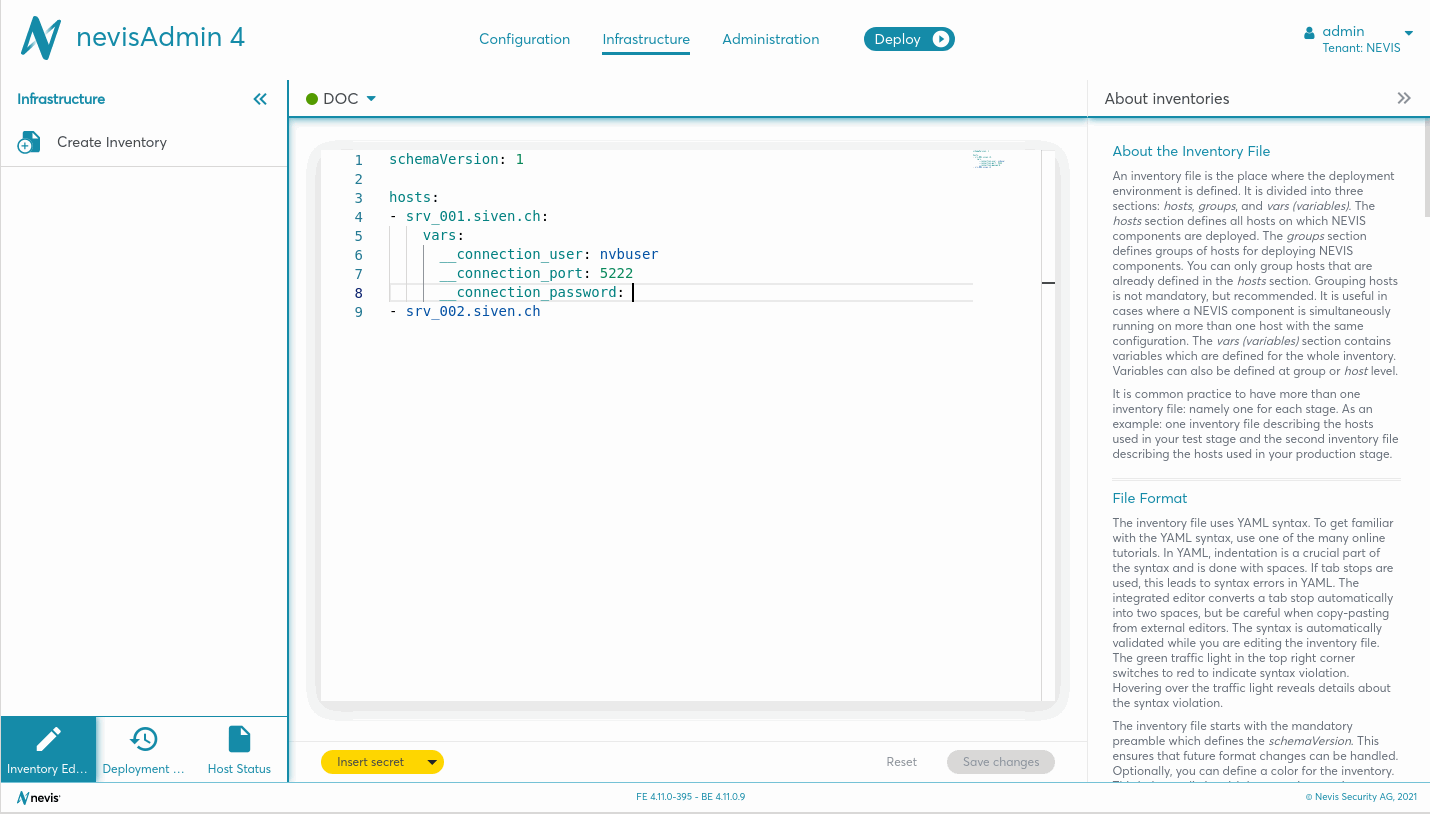The width and height of the screenshot is (1430, 814).
Task: Open the Administration tab
Action: click(770, 39)
